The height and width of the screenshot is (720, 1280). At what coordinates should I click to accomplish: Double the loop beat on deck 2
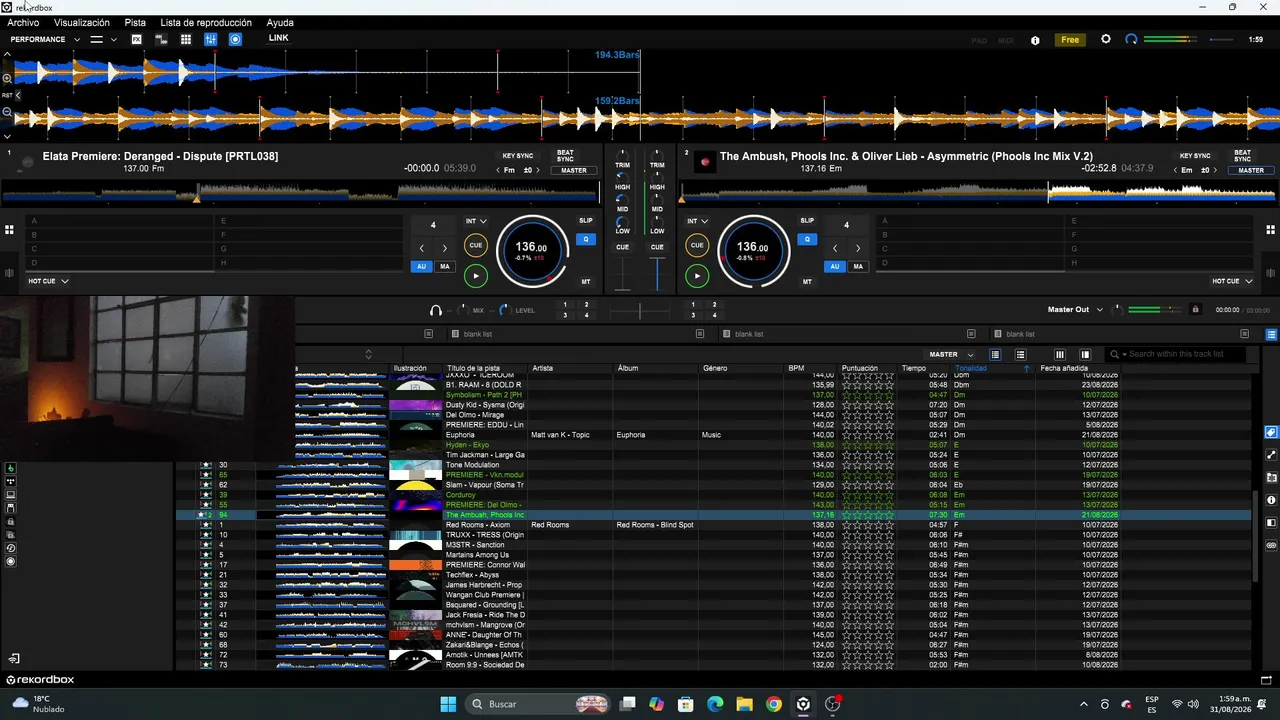click(857, 248)
